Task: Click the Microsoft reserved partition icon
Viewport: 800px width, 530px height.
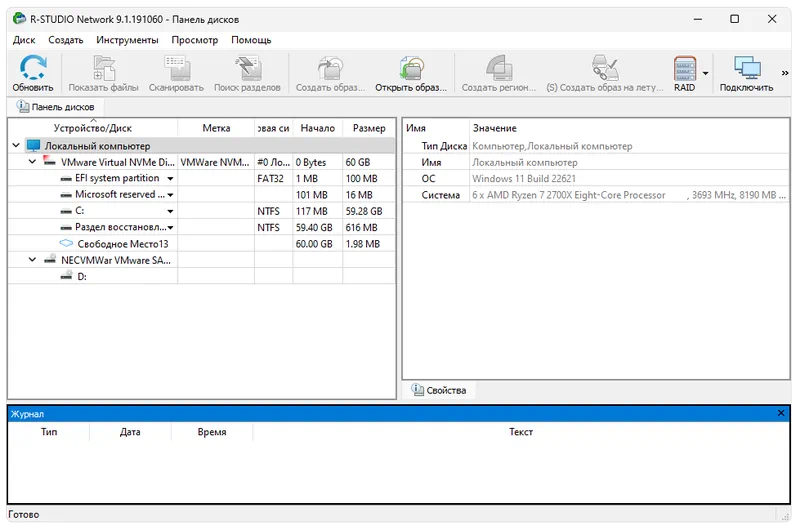Action: [66, 195]
